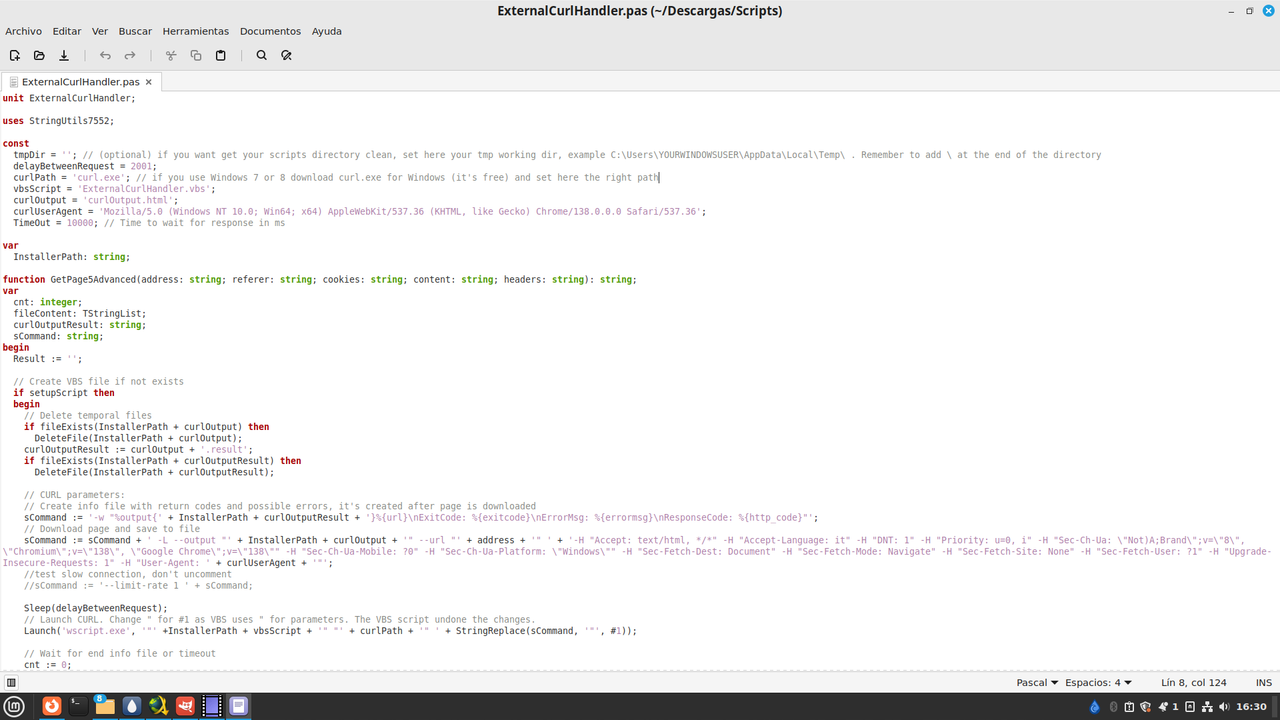Open a file using the toolbar folder icon

coord(39,56)
